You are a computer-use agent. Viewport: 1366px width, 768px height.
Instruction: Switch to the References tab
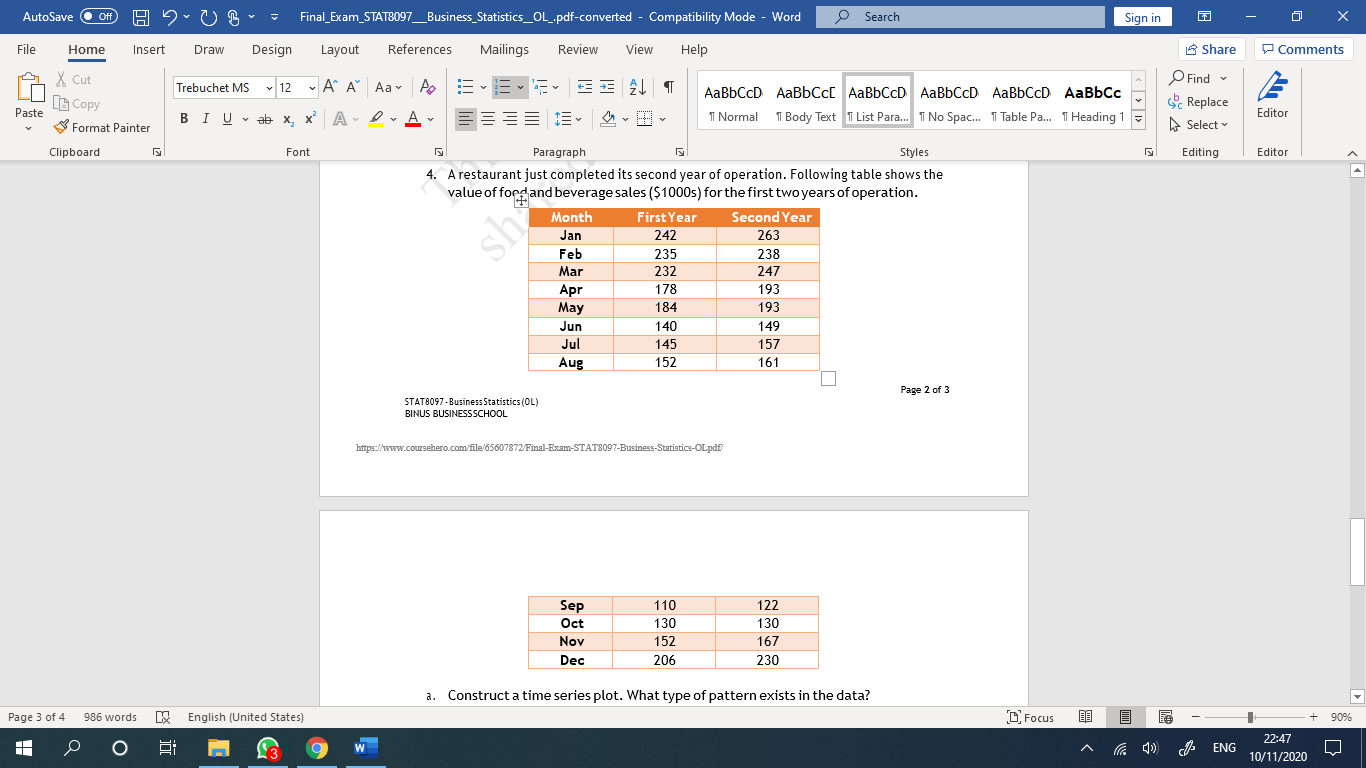tap(420, 49)
